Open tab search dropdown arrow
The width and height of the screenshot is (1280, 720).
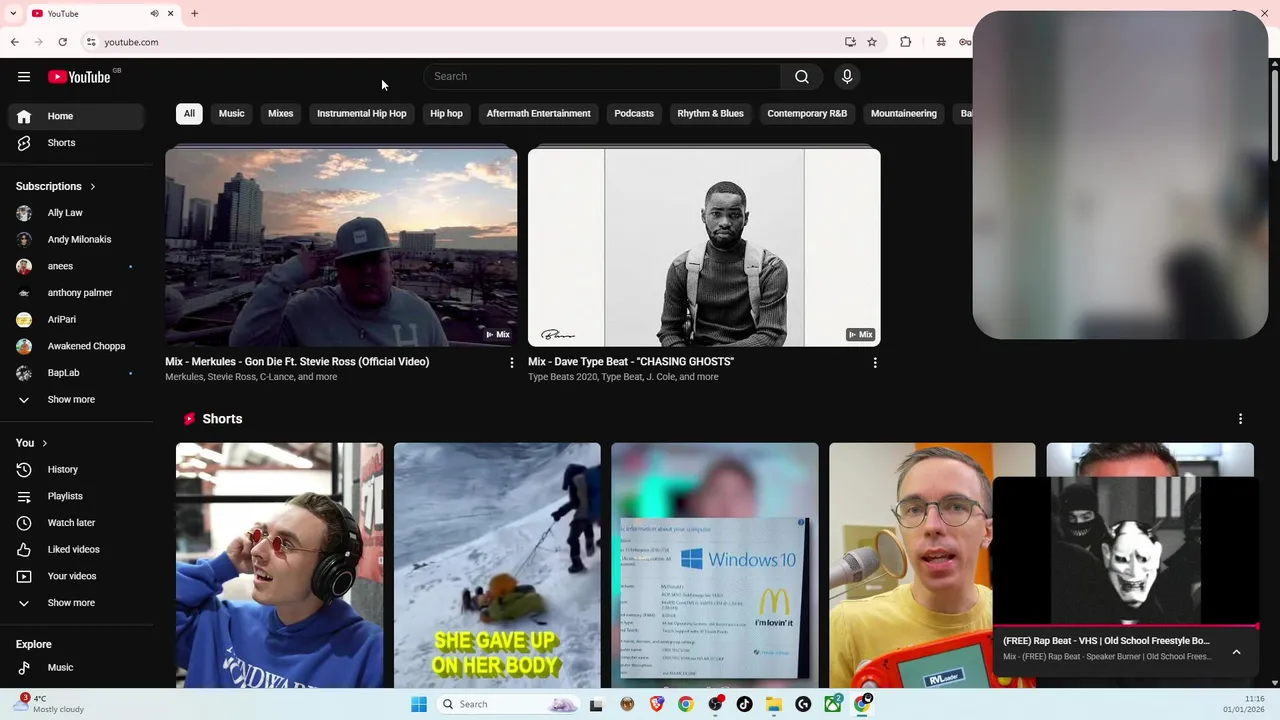coord(13,13)
